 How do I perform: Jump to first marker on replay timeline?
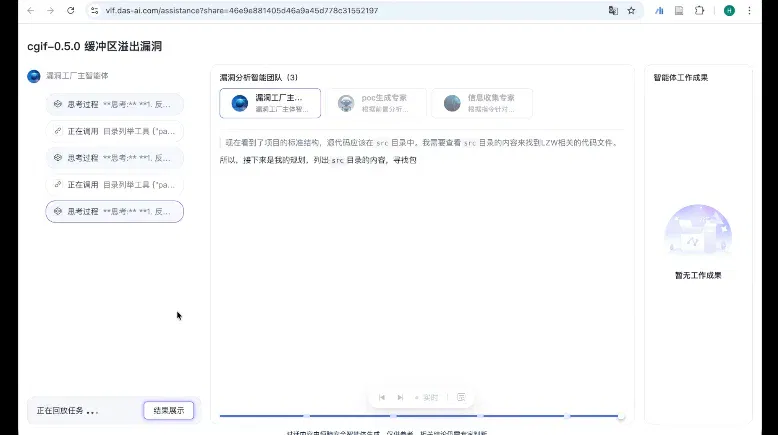307,416
